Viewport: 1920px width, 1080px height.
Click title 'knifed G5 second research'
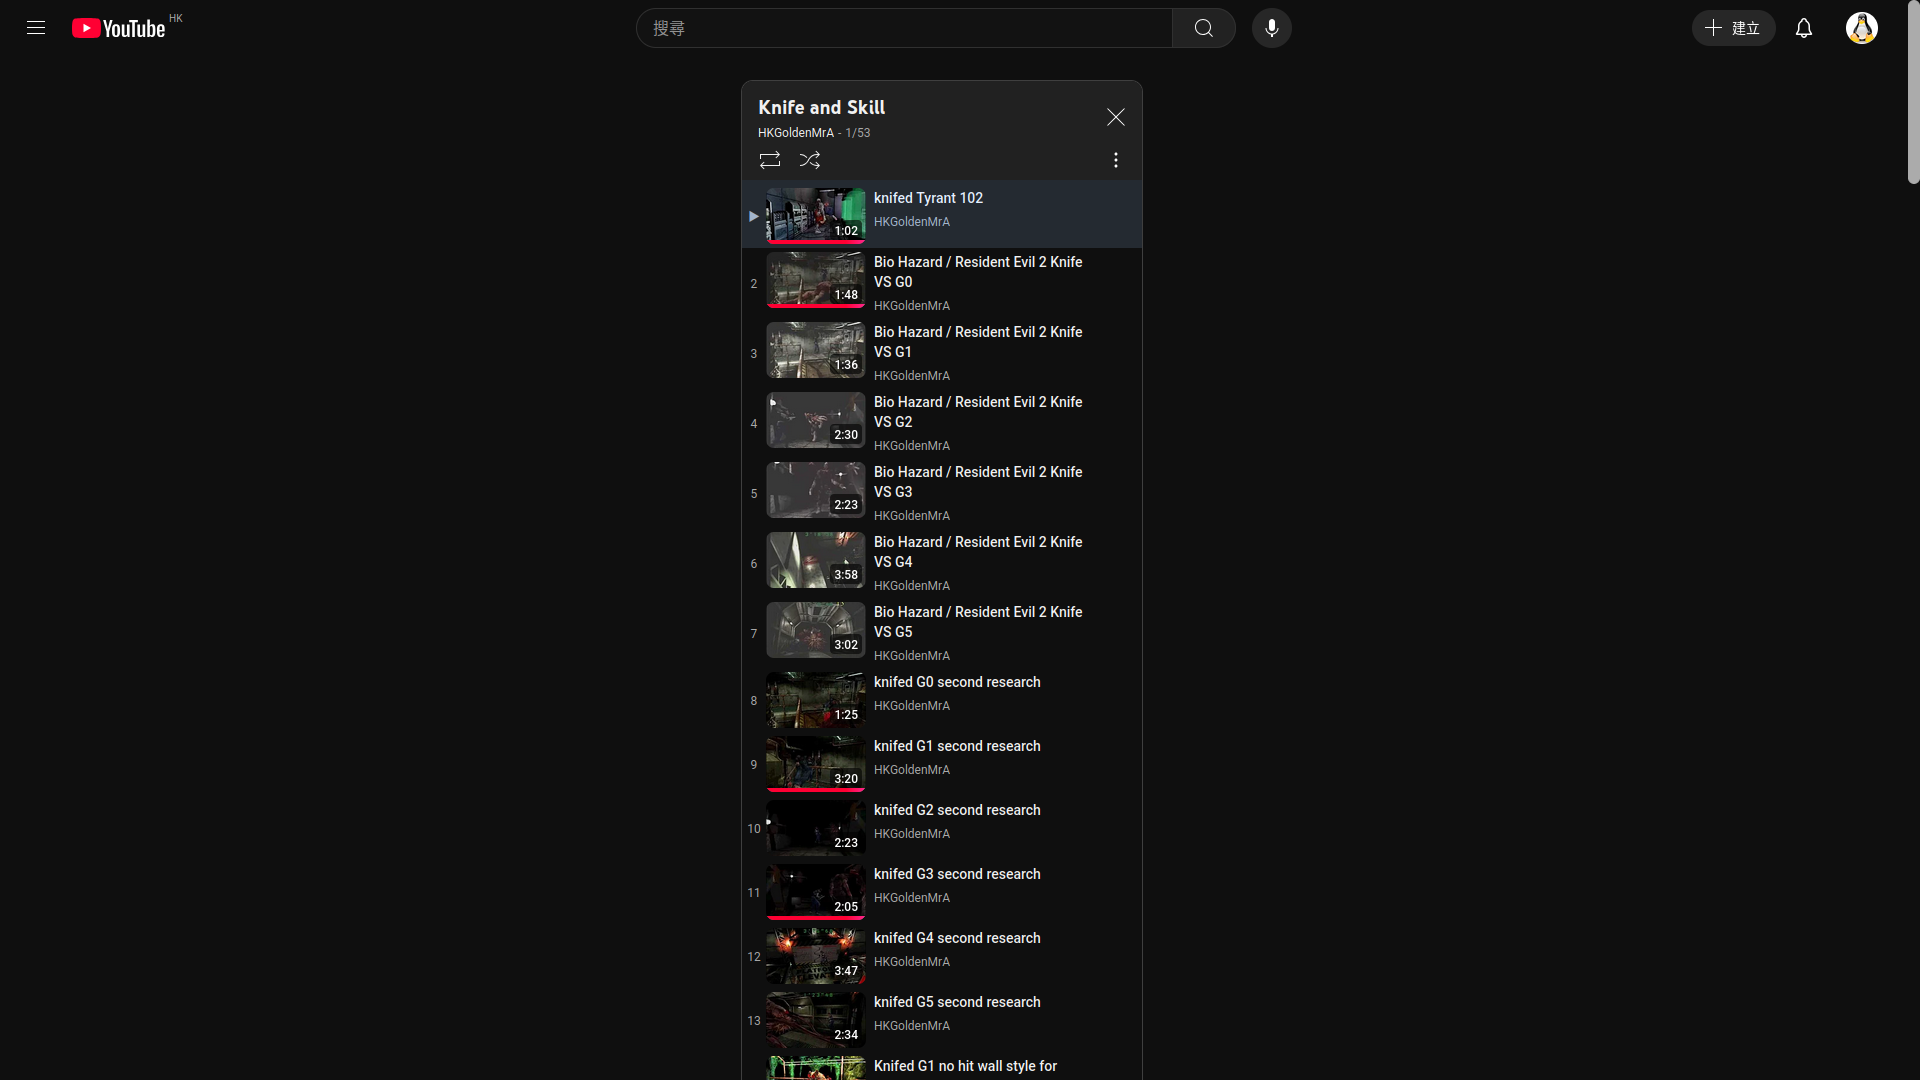957,1002
